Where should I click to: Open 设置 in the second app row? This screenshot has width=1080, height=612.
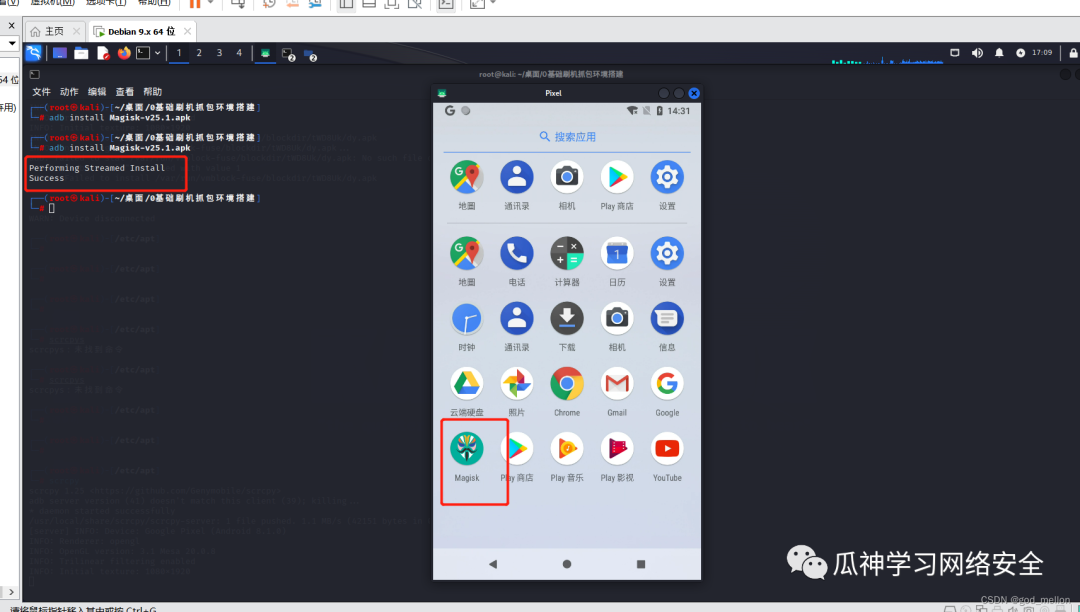667,253
